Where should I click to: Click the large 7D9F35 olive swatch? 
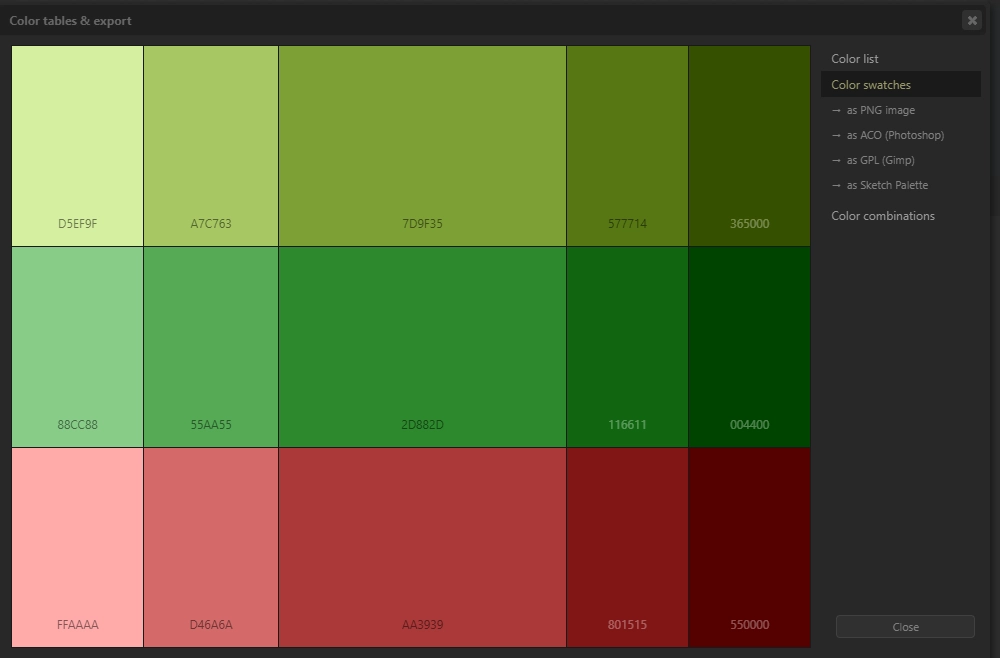(x=422, y=146)
